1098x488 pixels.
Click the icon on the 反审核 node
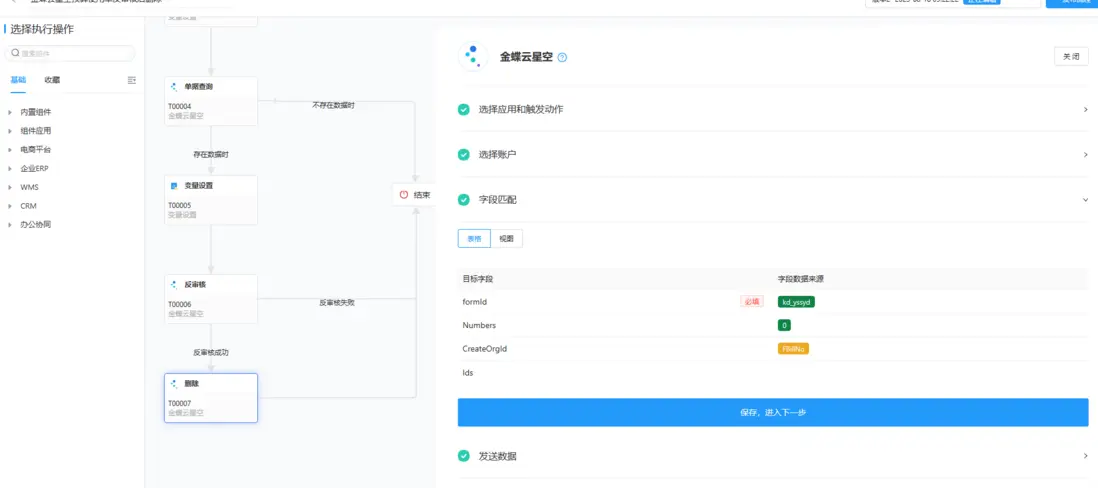coord(174,285)
